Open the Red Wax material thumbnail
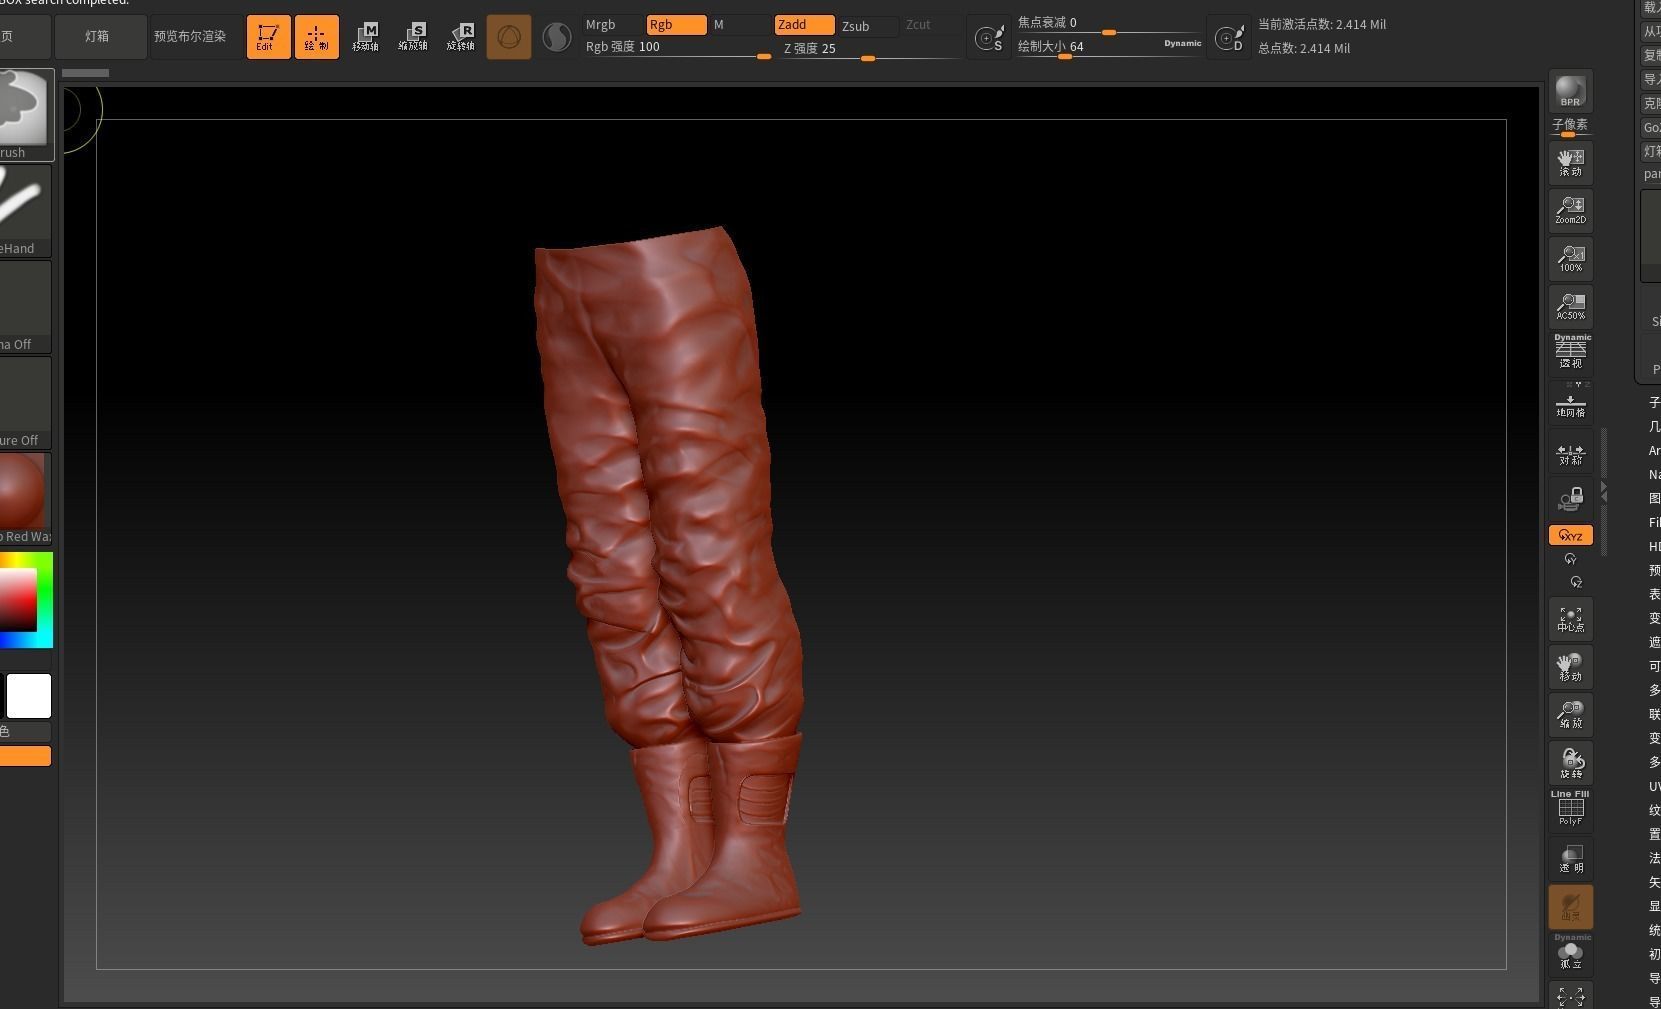The height and width of the screenshot is (1009, 1661). (24, 499)
